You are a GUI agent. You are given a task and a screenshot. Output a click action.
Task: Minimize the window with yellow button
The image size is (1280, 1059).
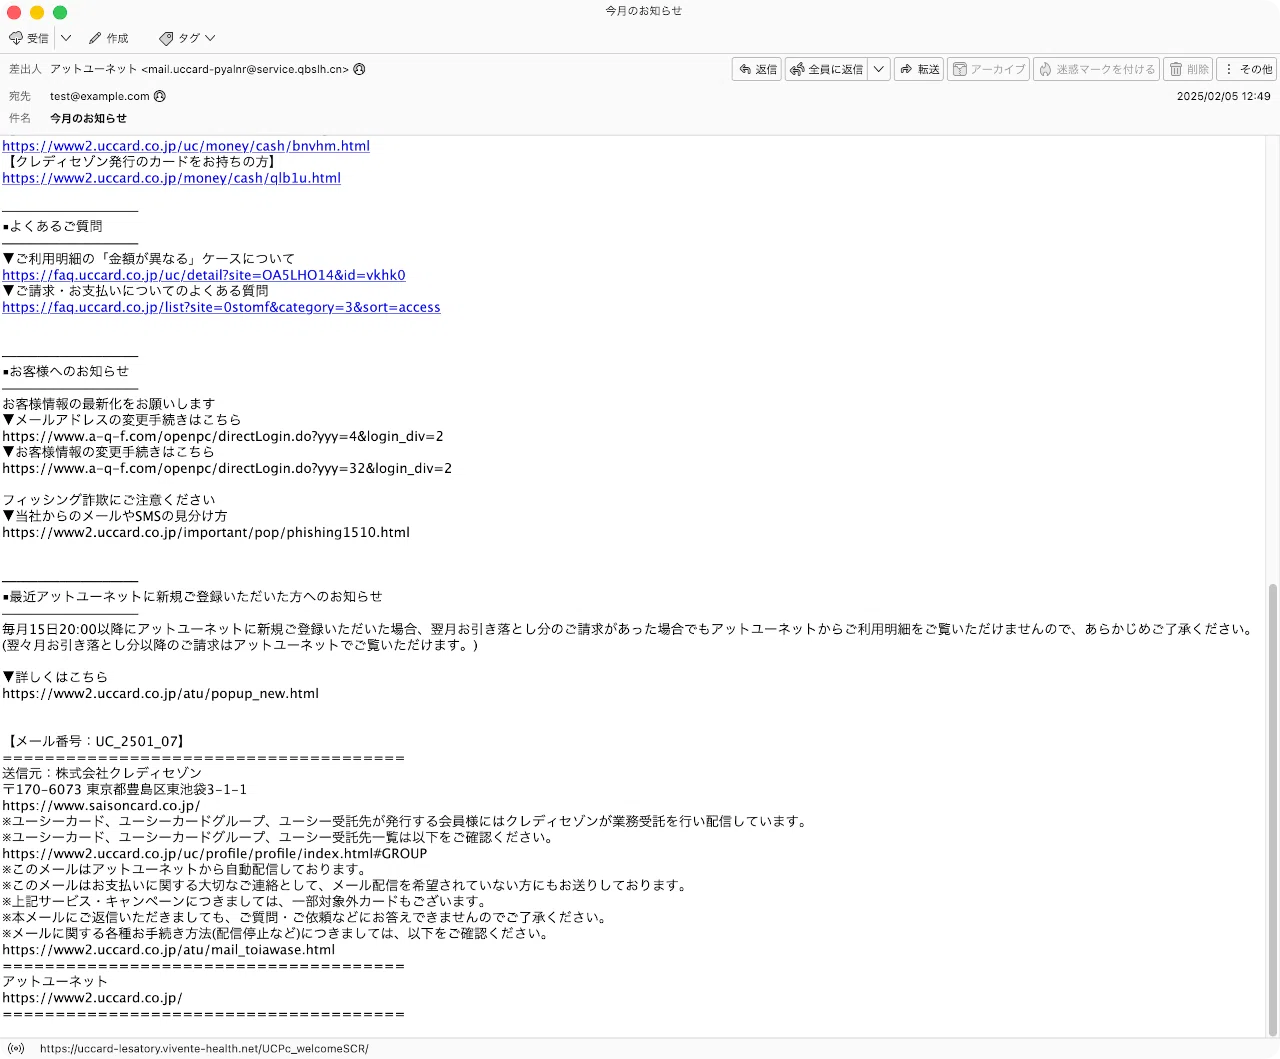tap(37, 12)
